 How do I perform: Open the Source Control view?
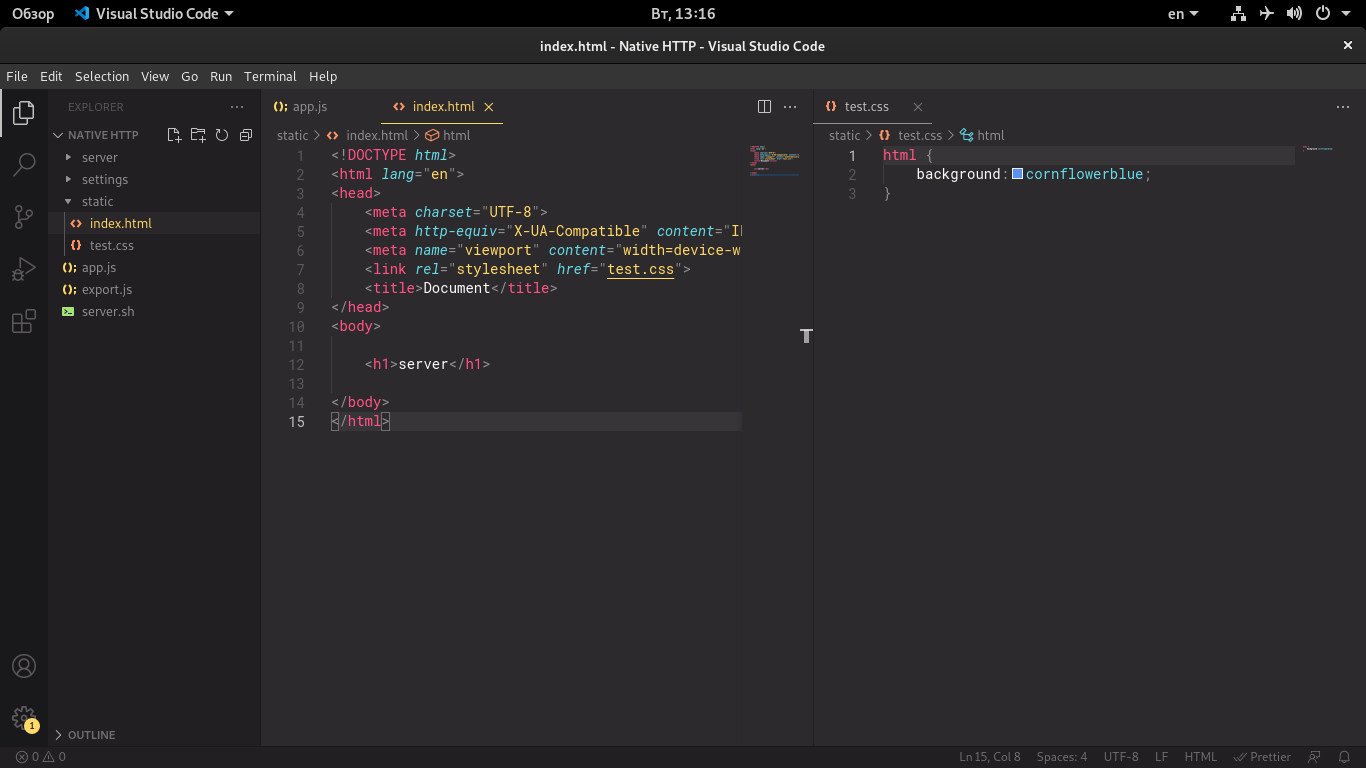click(x=24, y=216)
